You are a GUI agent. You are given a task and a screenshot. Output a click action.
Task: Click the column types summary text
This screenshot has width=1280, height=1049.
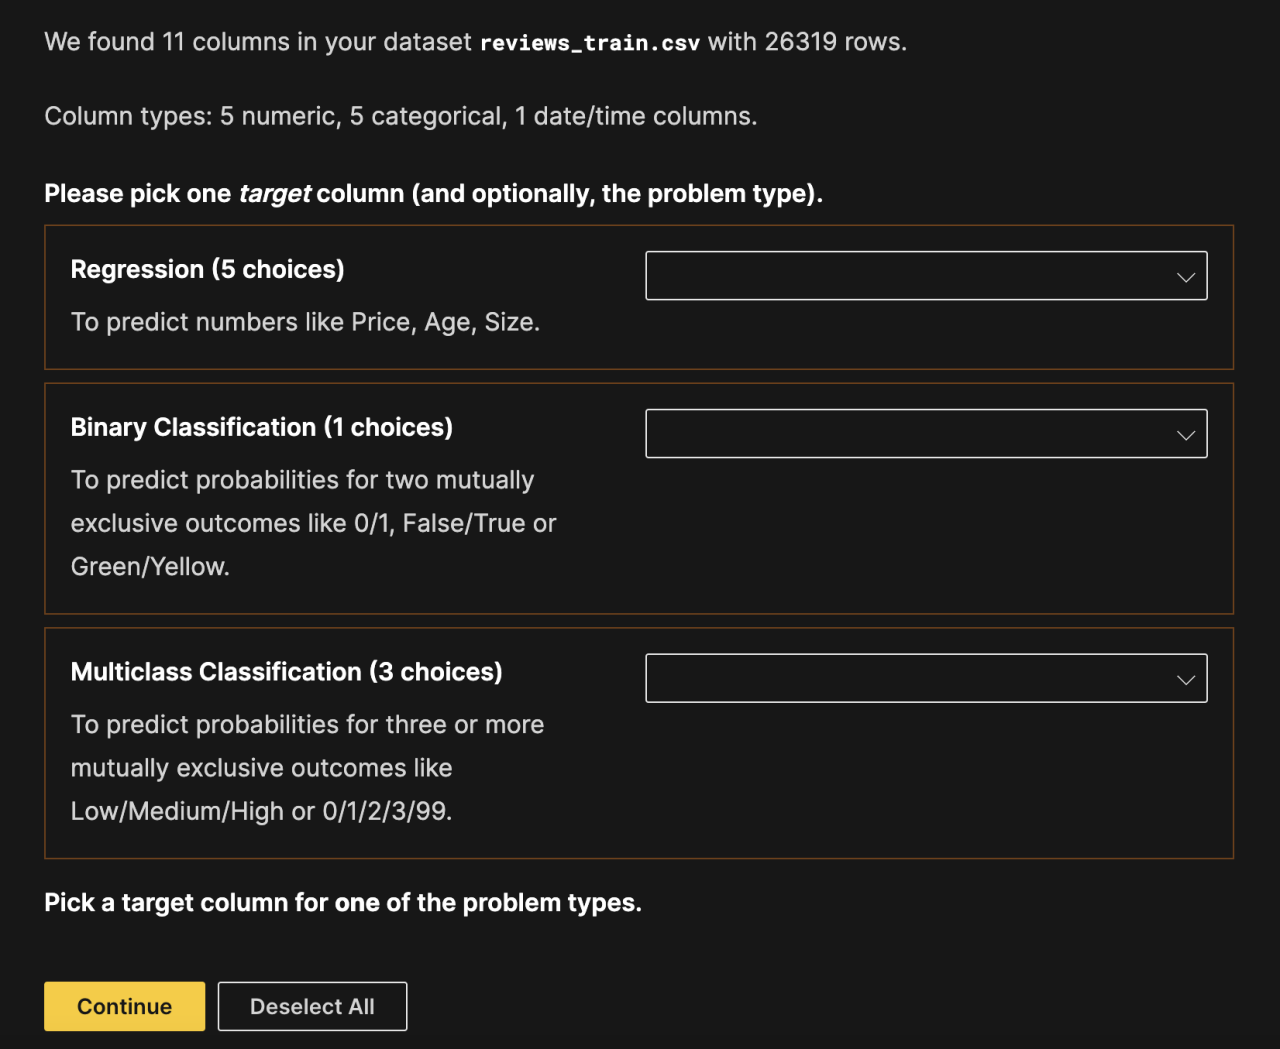399,116
